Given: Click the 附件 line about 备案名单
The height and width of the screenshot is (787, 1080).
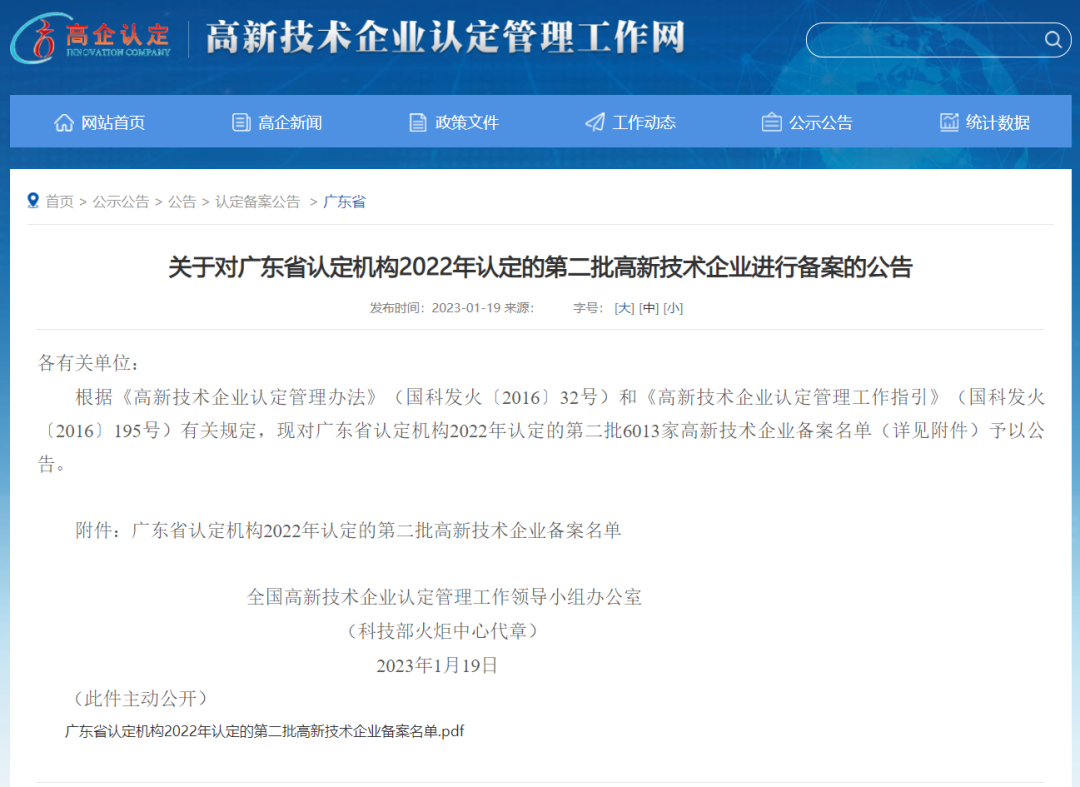Looking at the screenshot, I should click(349, 530).
